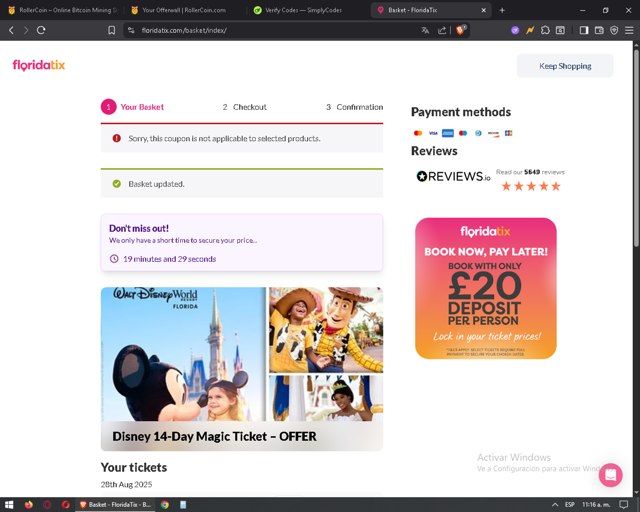Image resolution: width=640 pixels, height=512 pixels.
Task: Toggle the browser sidebar panel icon
Action: 584,30
